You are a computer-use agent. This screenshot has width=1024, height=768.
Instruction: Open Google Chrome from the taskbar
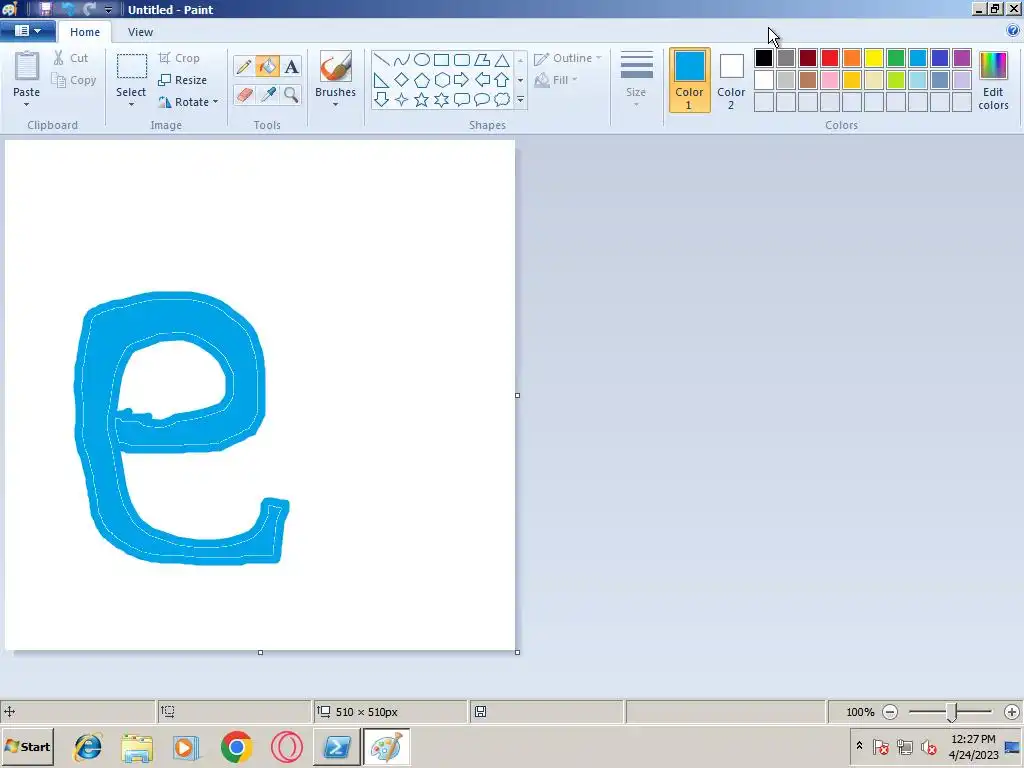(236, 747)
